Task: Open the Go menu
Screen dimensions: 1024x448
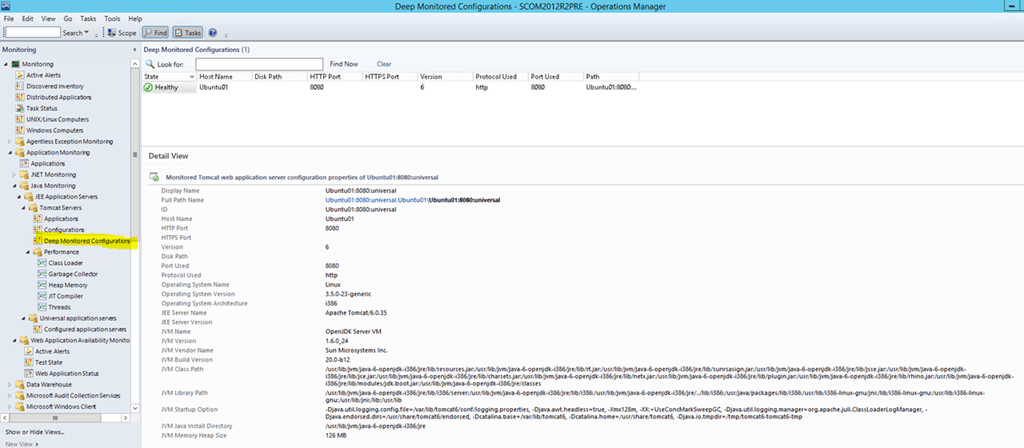Action: click(68, 19)
